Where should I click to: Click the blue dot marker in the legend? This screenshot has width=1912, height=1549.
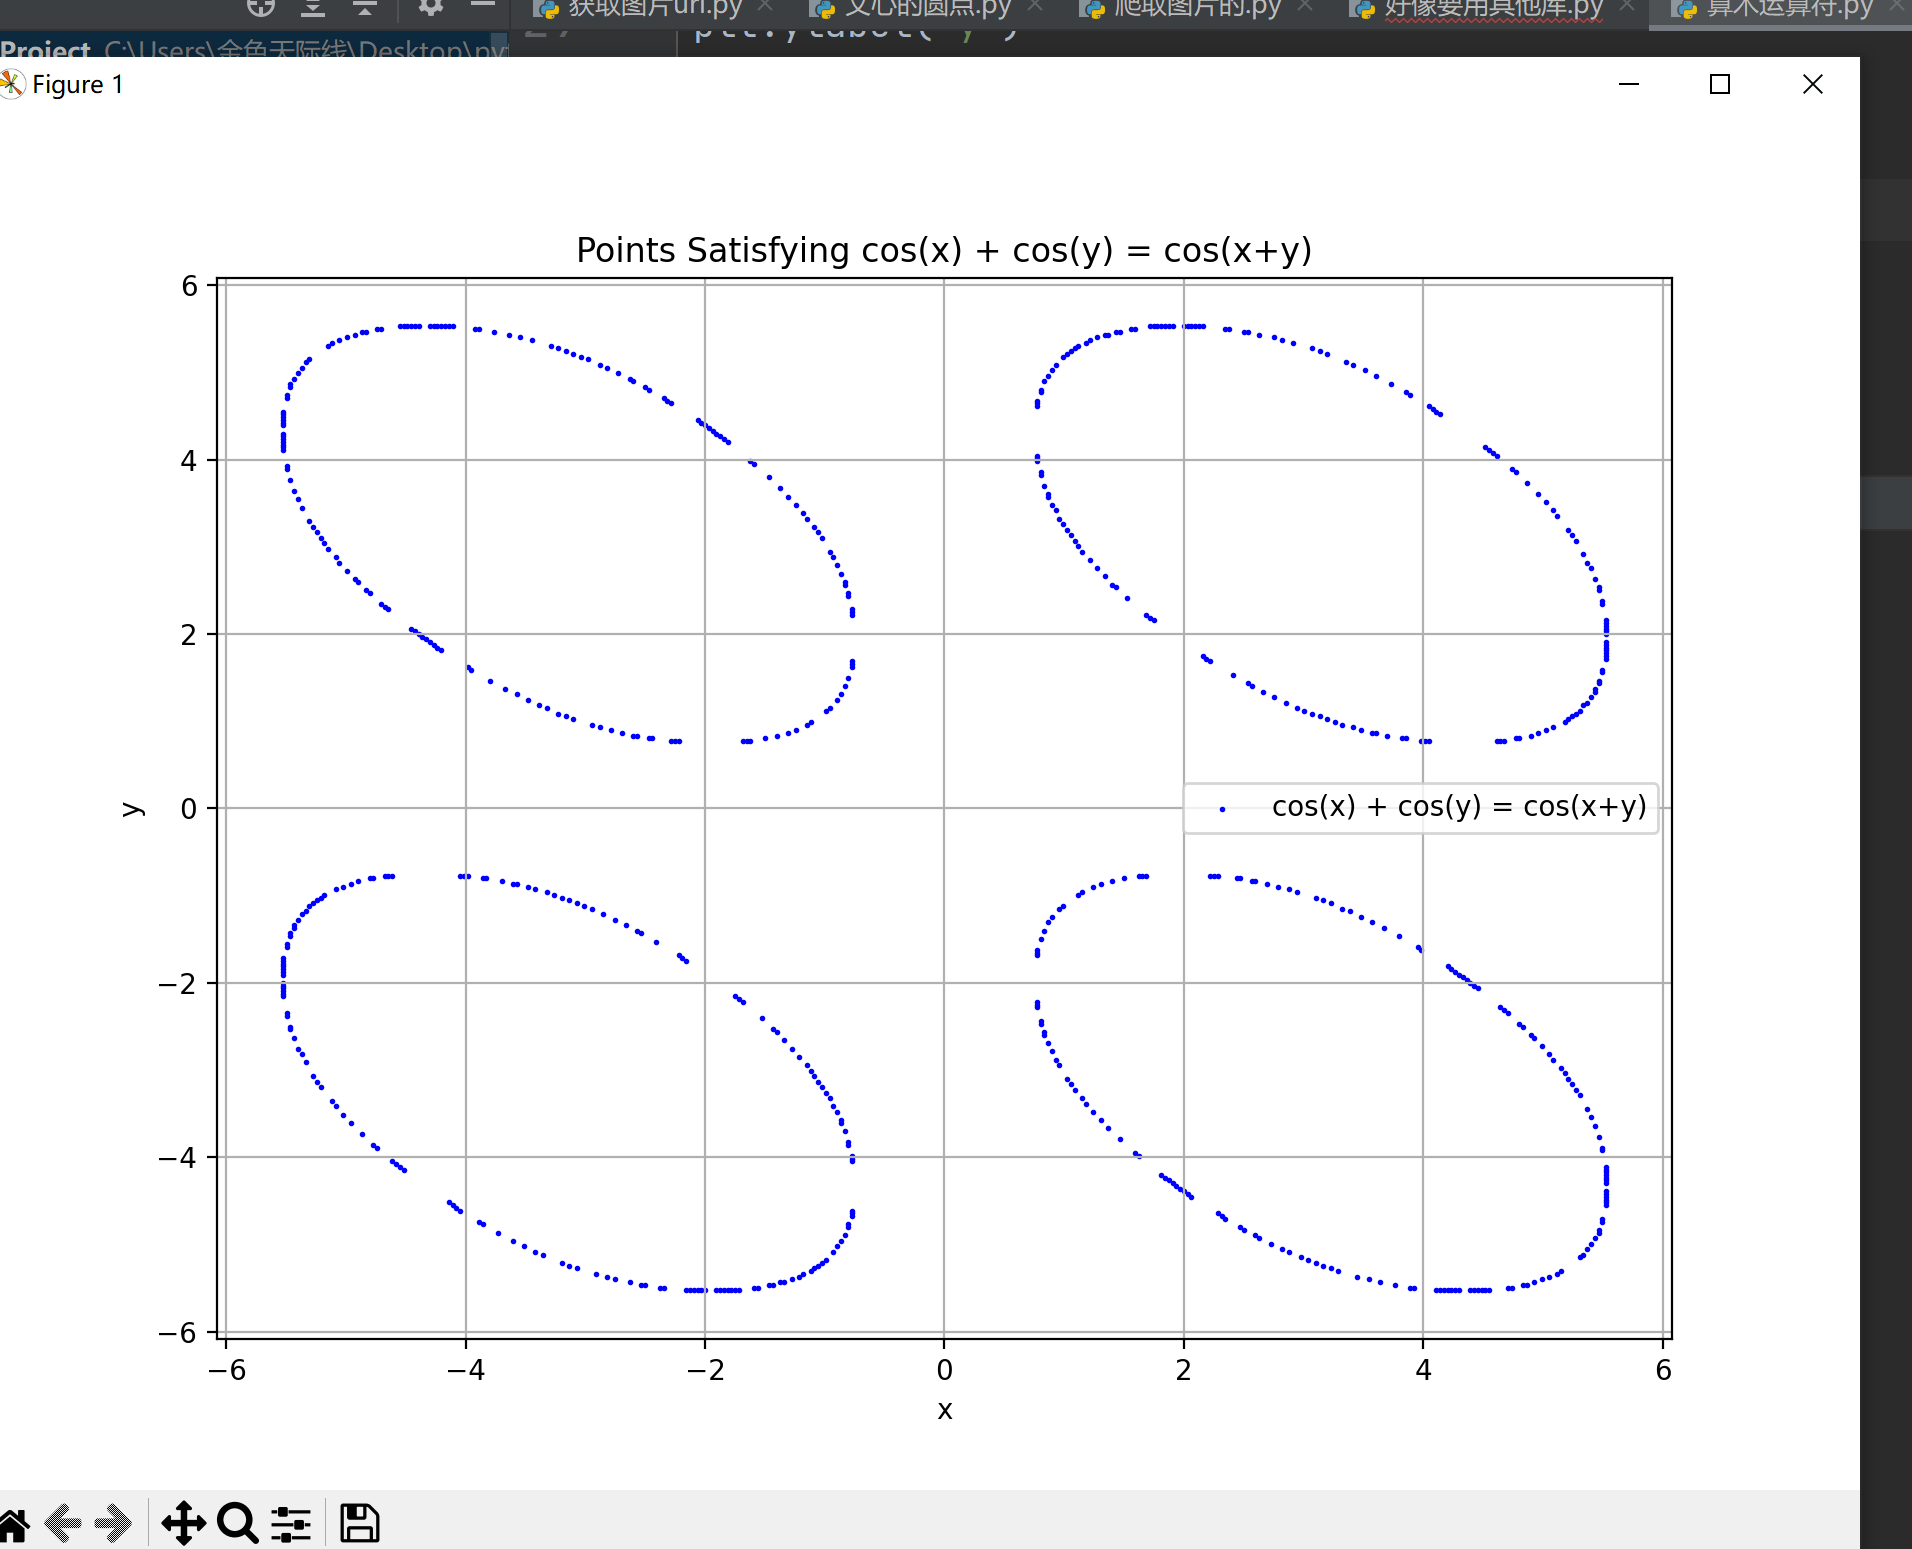coord(1222,809)
